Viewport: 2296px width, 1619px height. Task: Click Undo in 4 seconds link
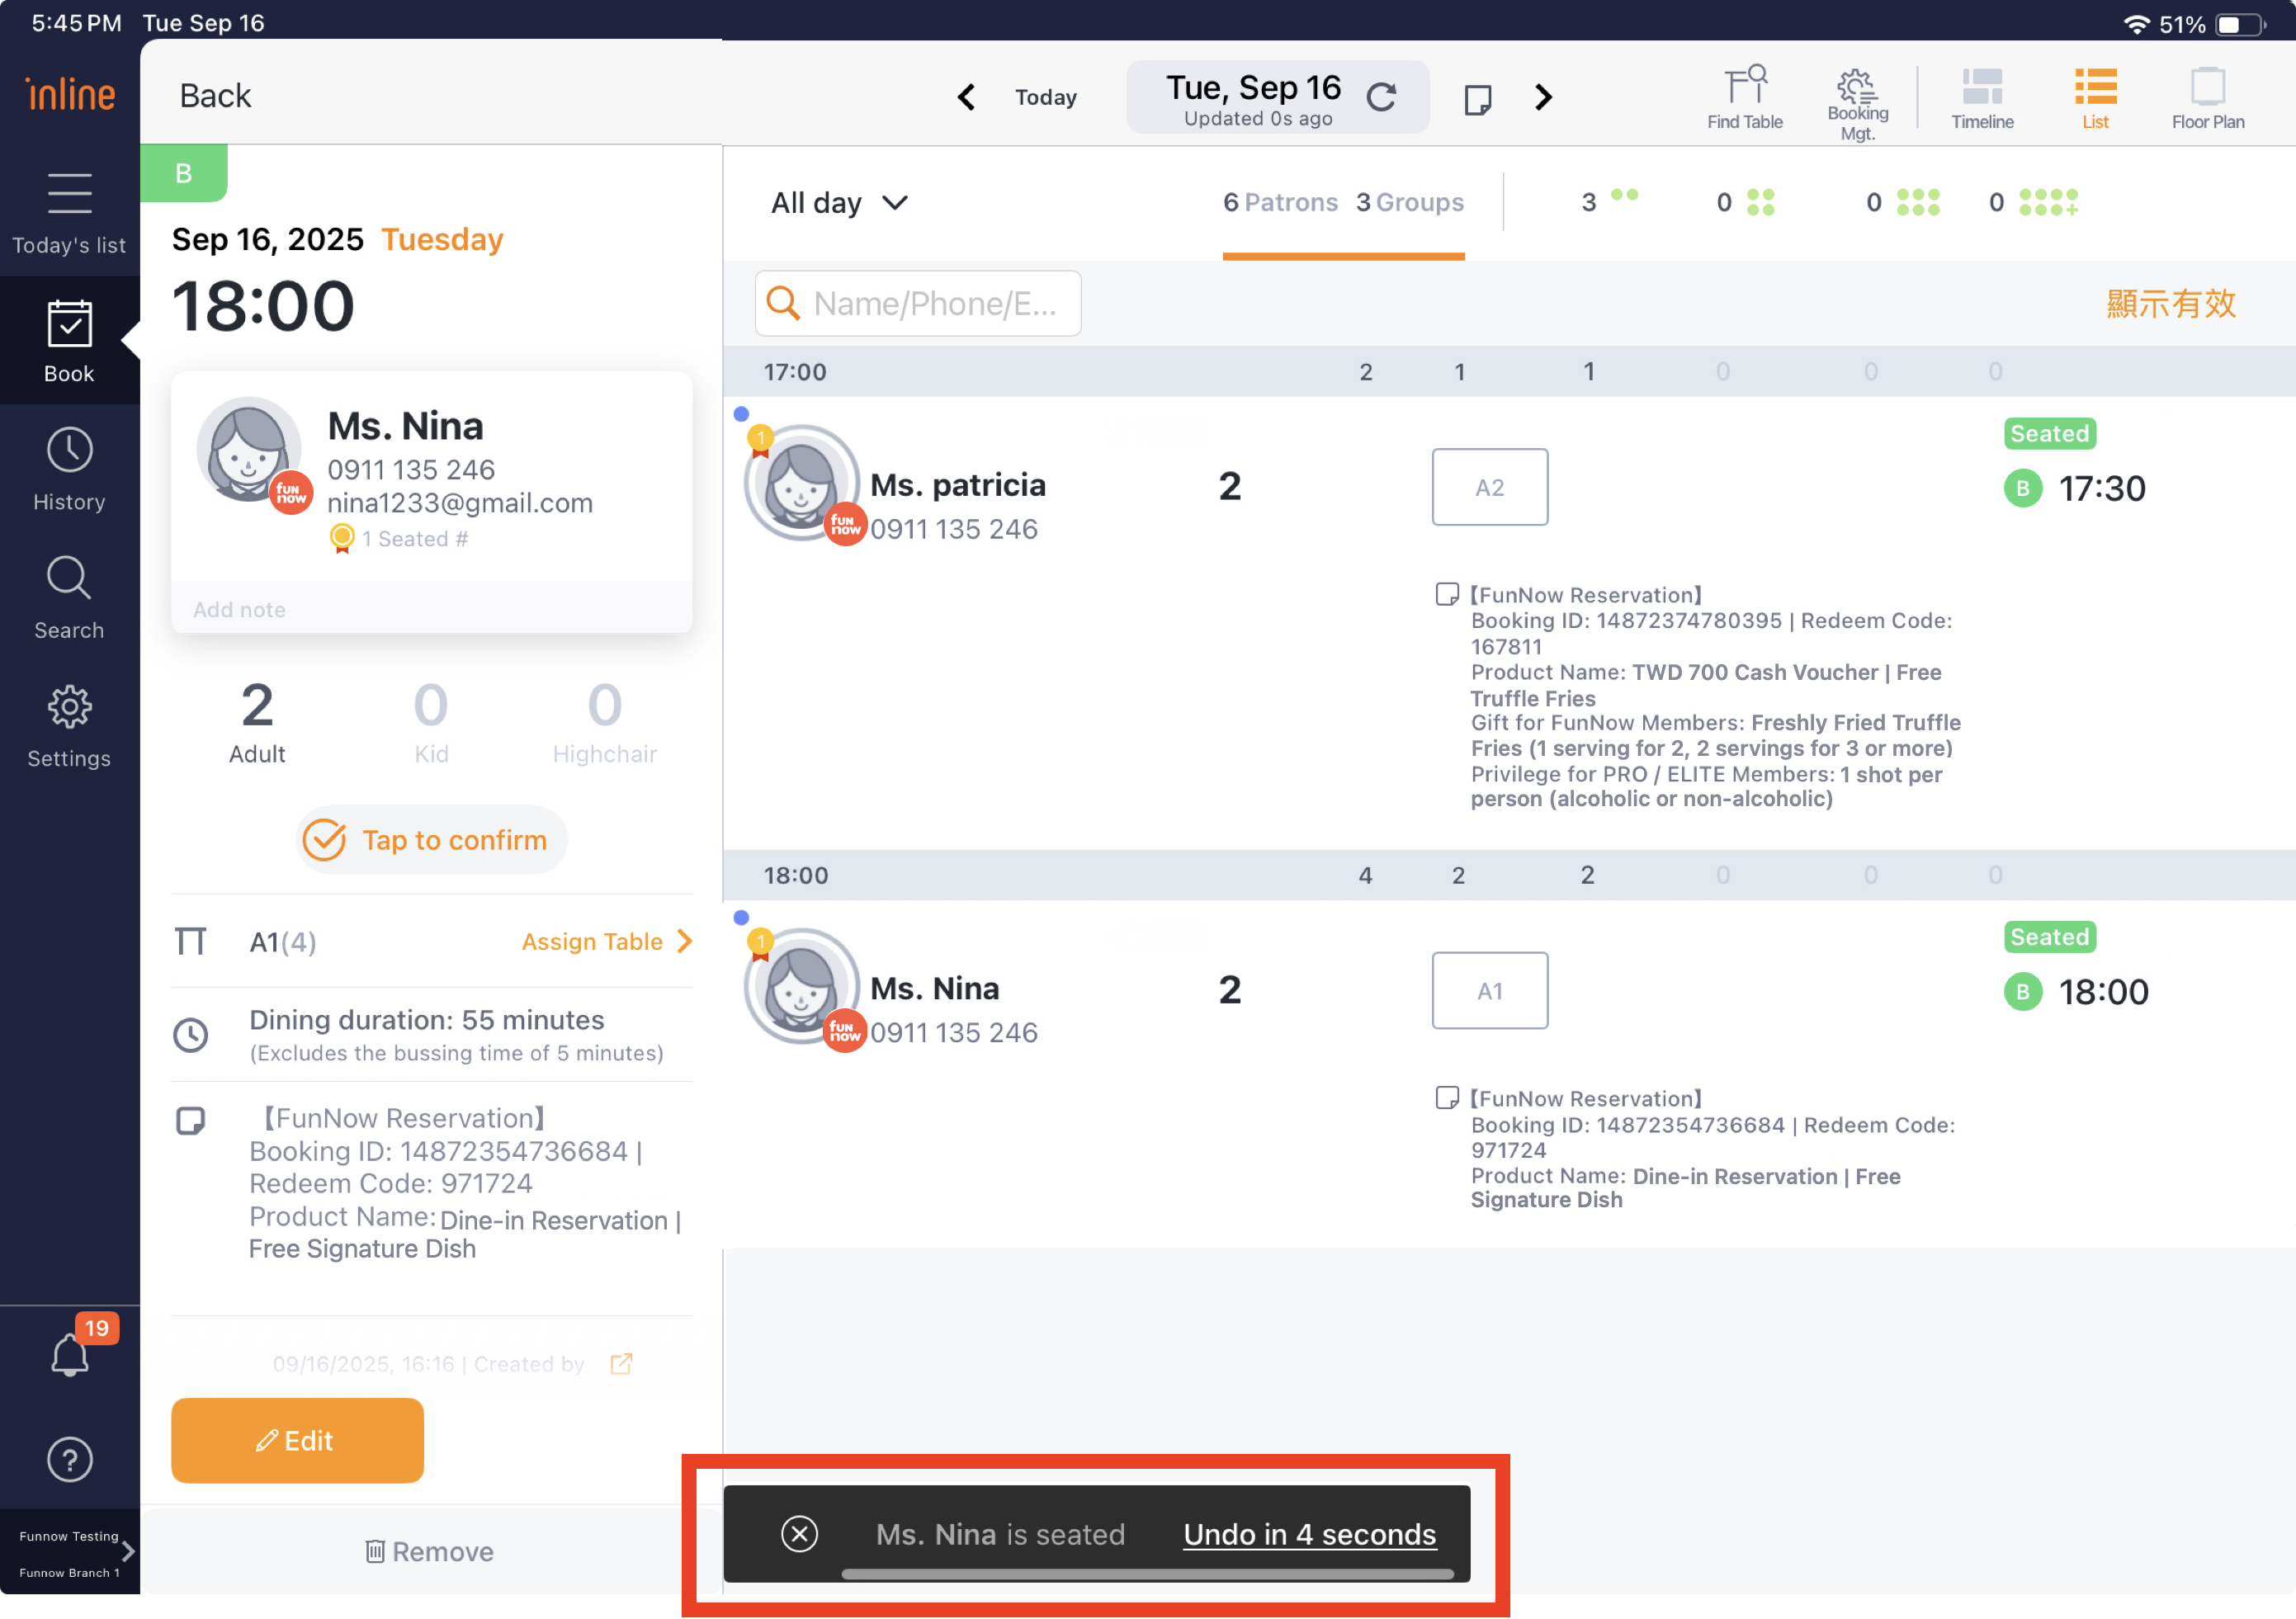pos(1309,1533)
